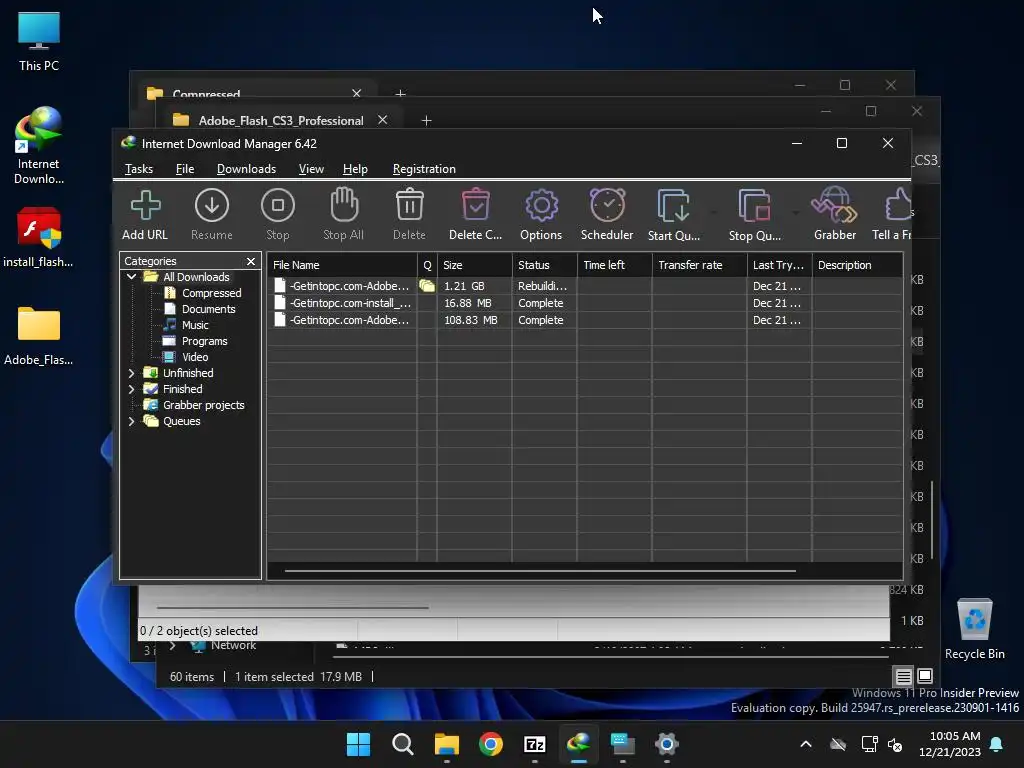The image size is (1024, 768).
Task: Click the Resume download icon
Action: [x=212, y=214]
